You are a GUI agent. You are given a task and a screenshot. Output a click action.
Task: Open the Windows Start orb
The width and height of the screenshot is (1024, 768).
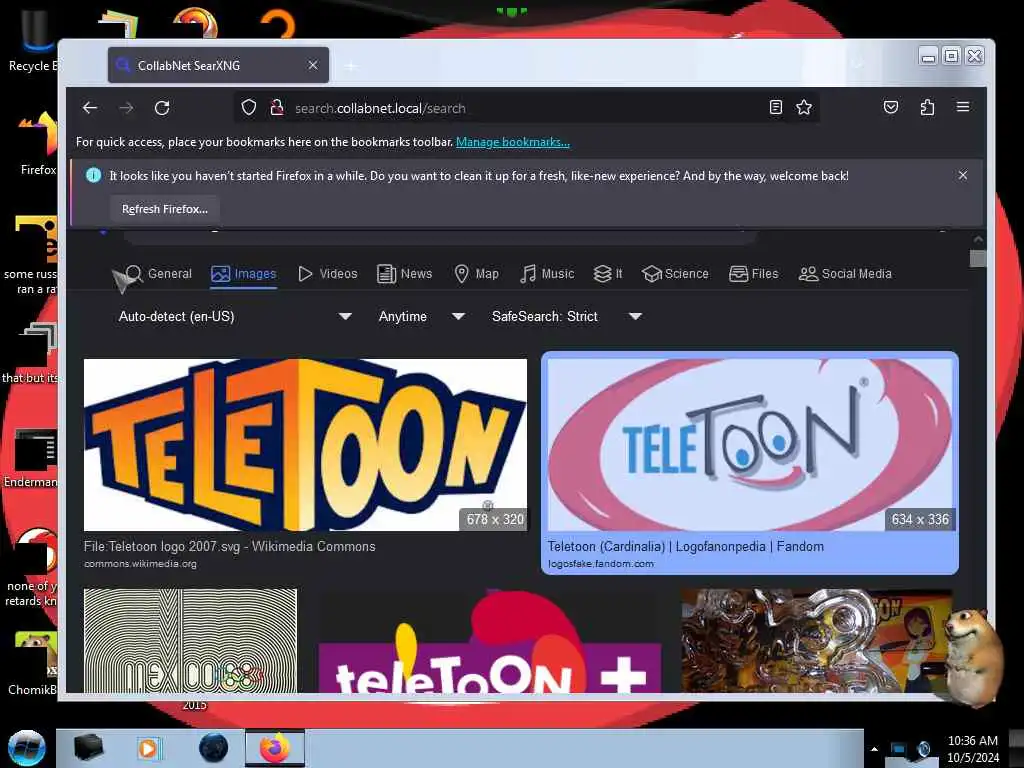[x=27, y=748]
